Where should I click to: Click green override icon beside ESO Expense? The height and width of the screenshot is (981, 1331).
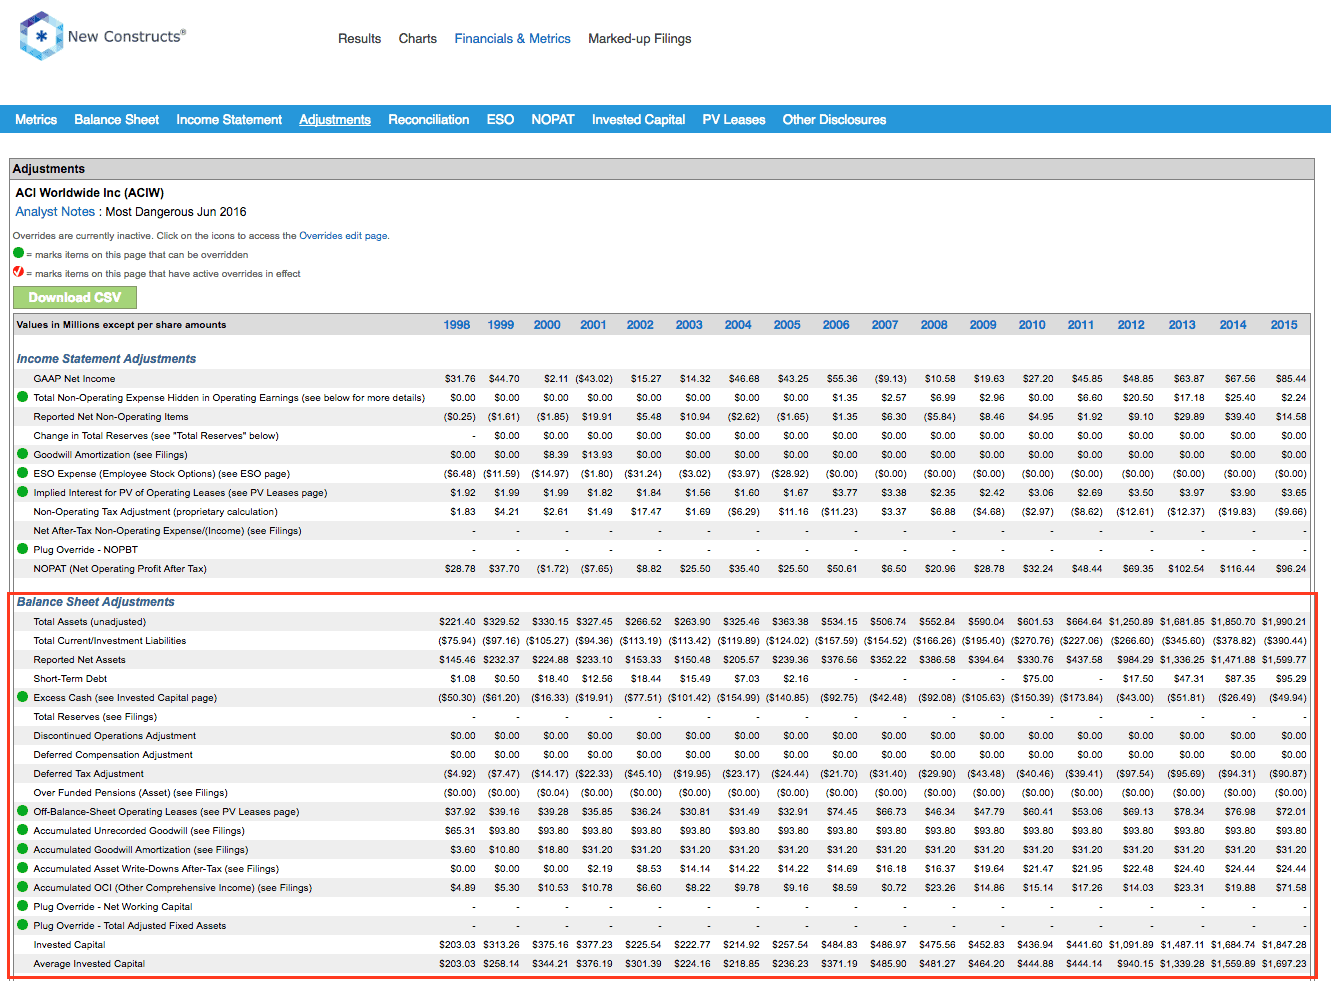point(22,473)
